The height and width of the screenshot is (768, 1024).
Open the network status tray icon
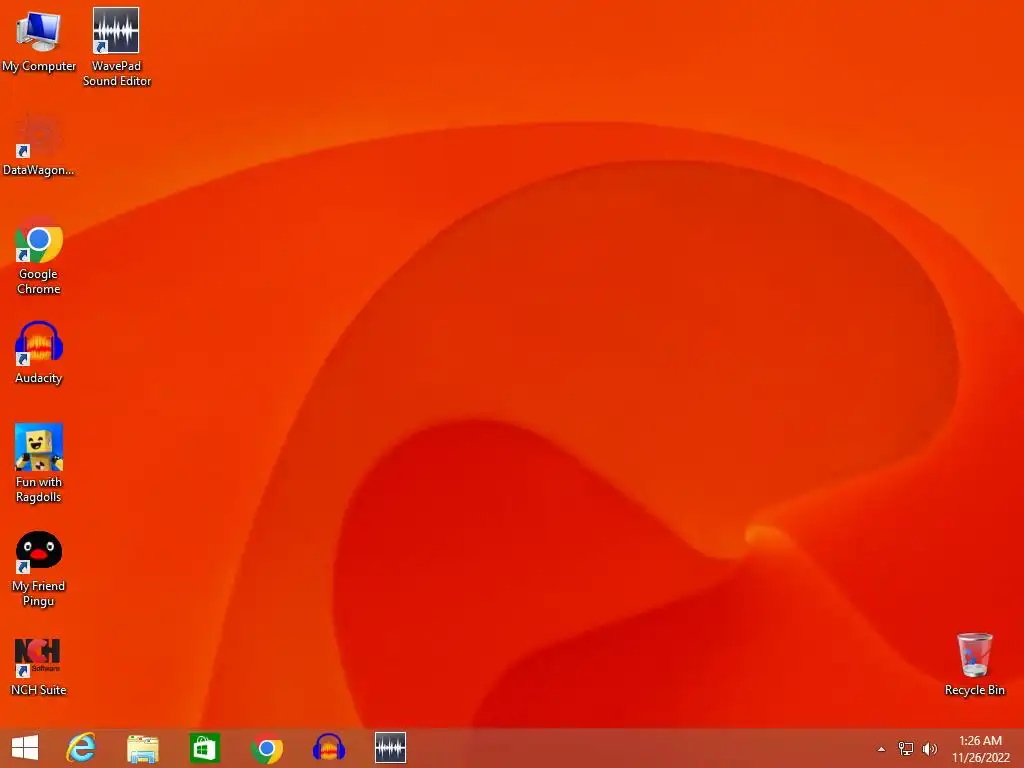(906, 749)
